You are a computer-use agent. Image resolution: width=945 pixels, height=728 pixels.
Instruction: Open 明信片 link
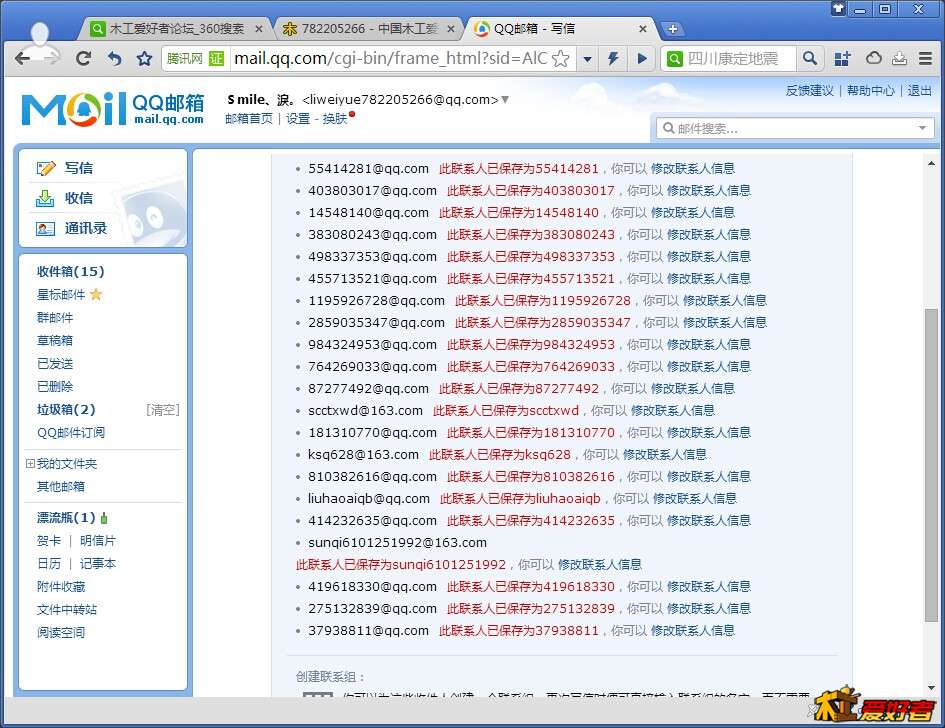tap(98, 541)
